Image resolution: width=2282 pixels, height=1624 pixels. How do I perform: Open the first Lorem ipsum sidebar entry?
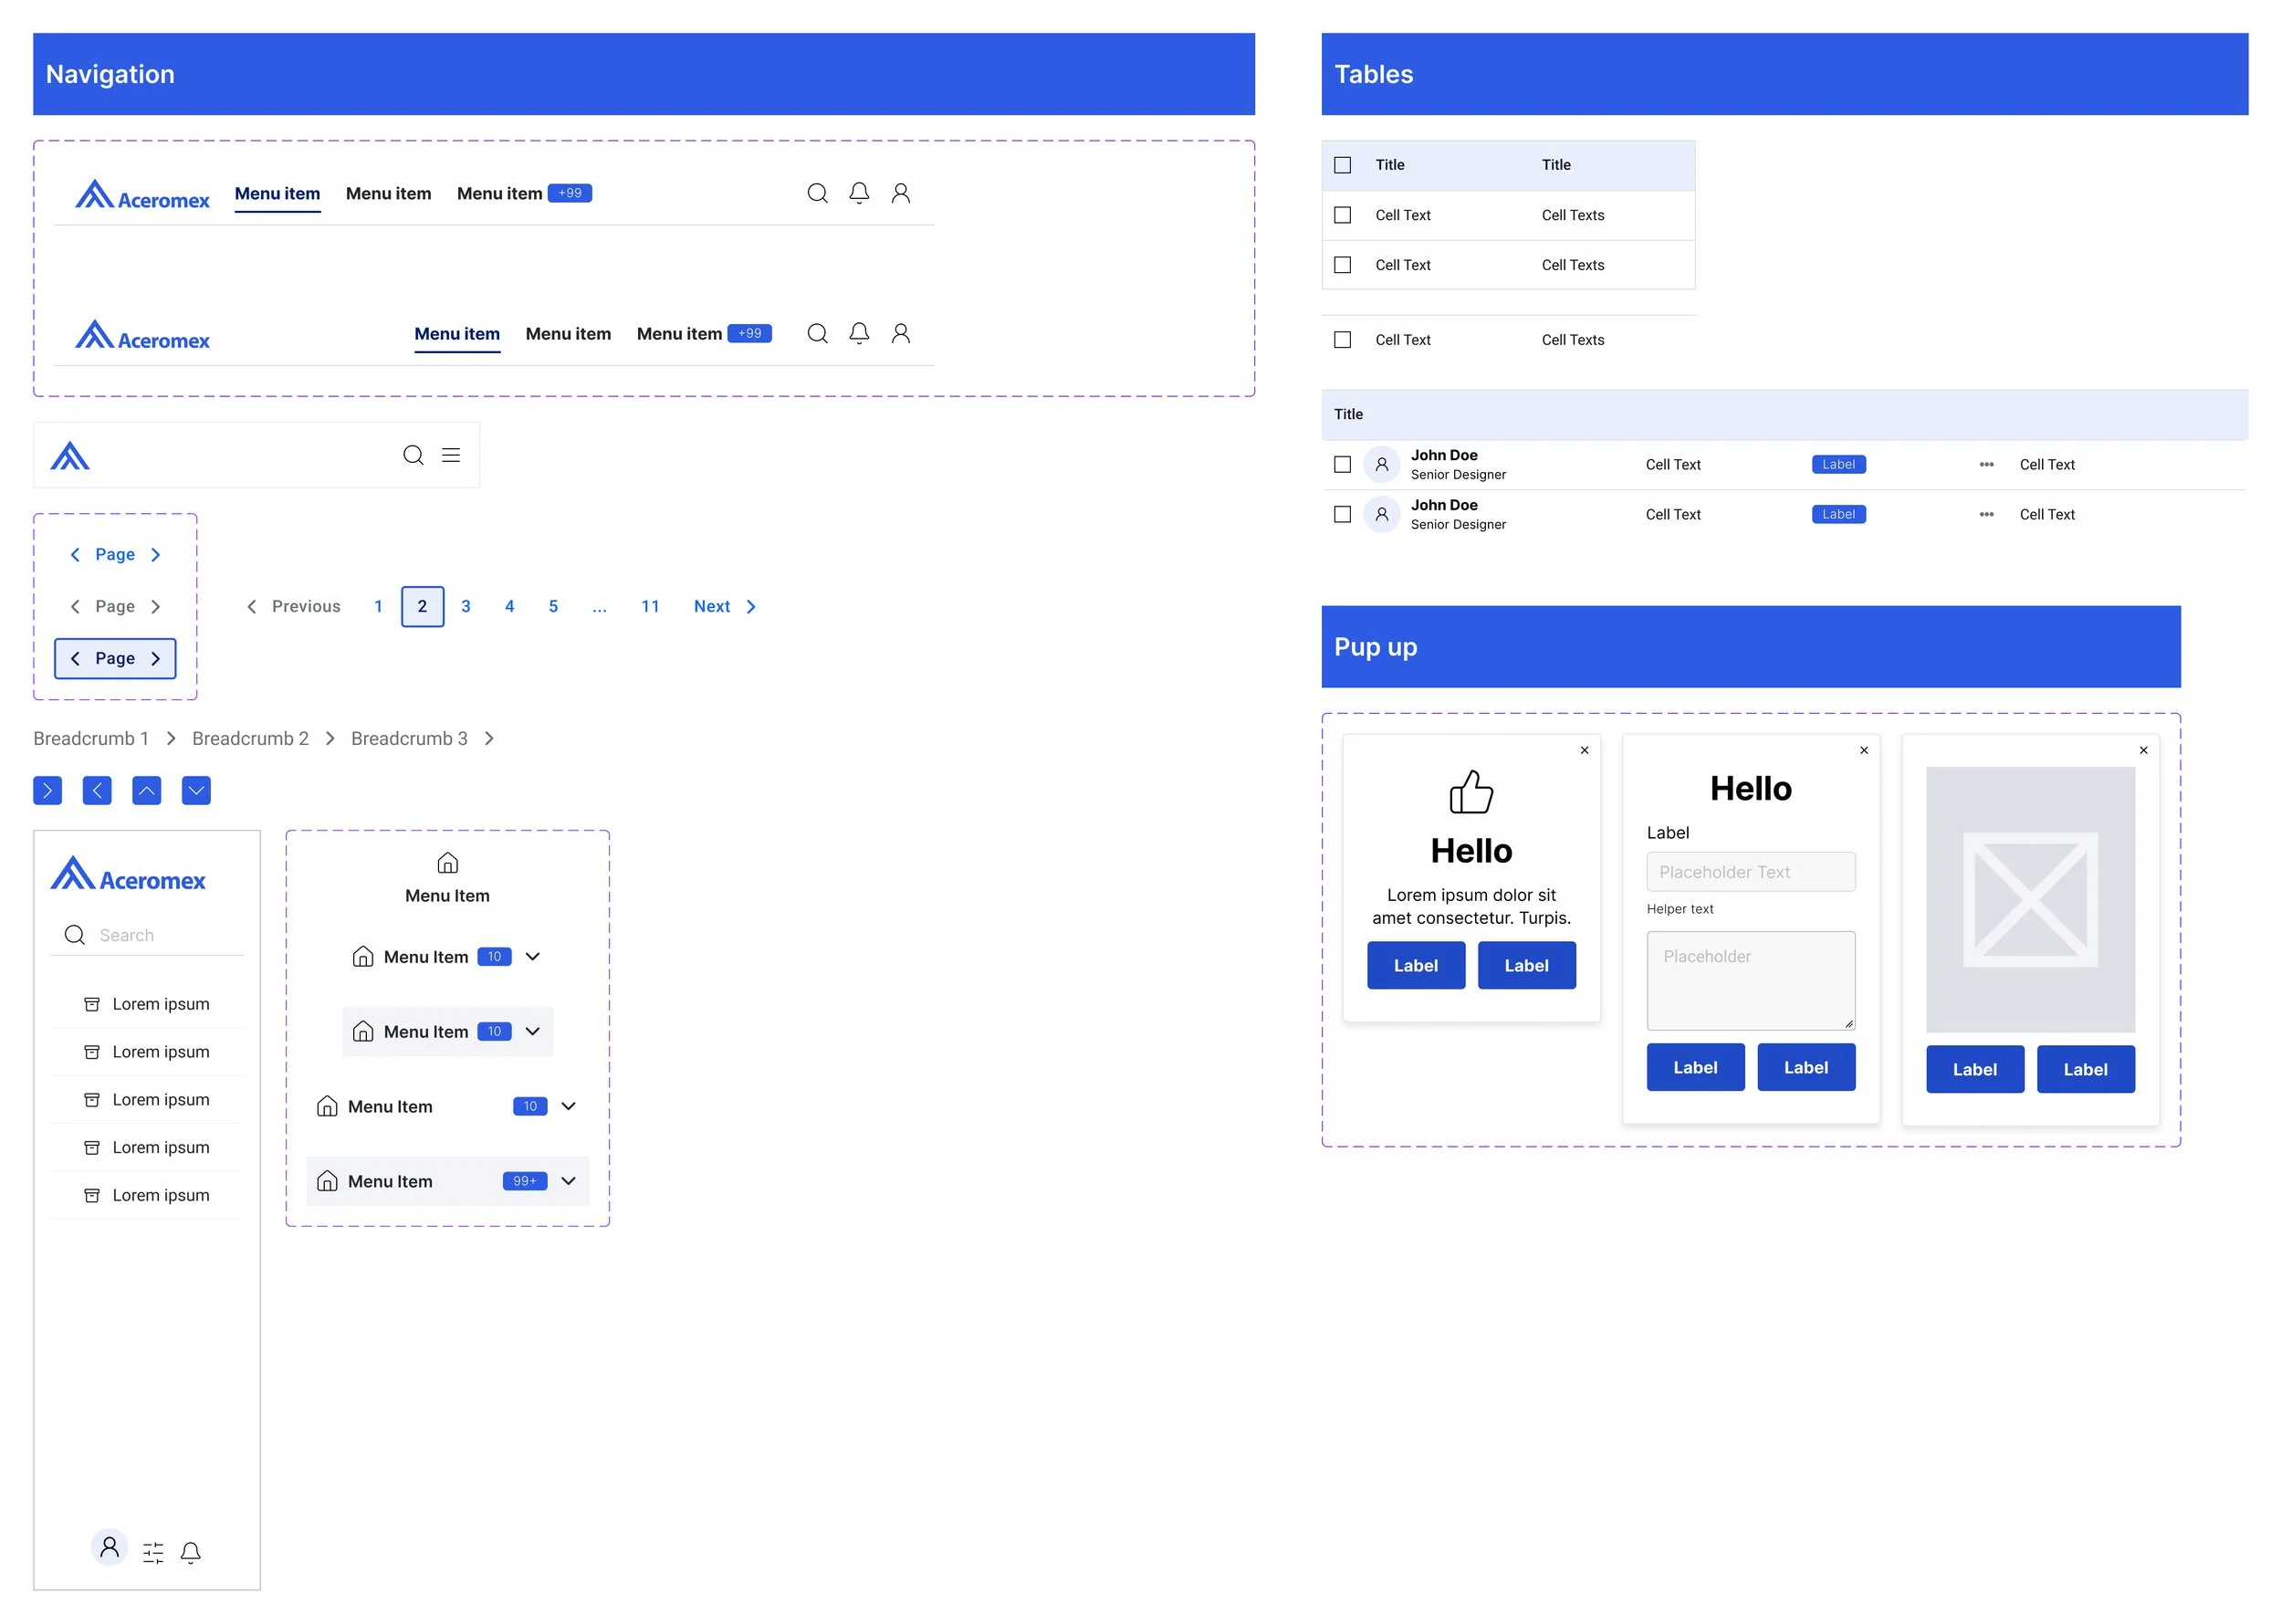(160, 1004)
